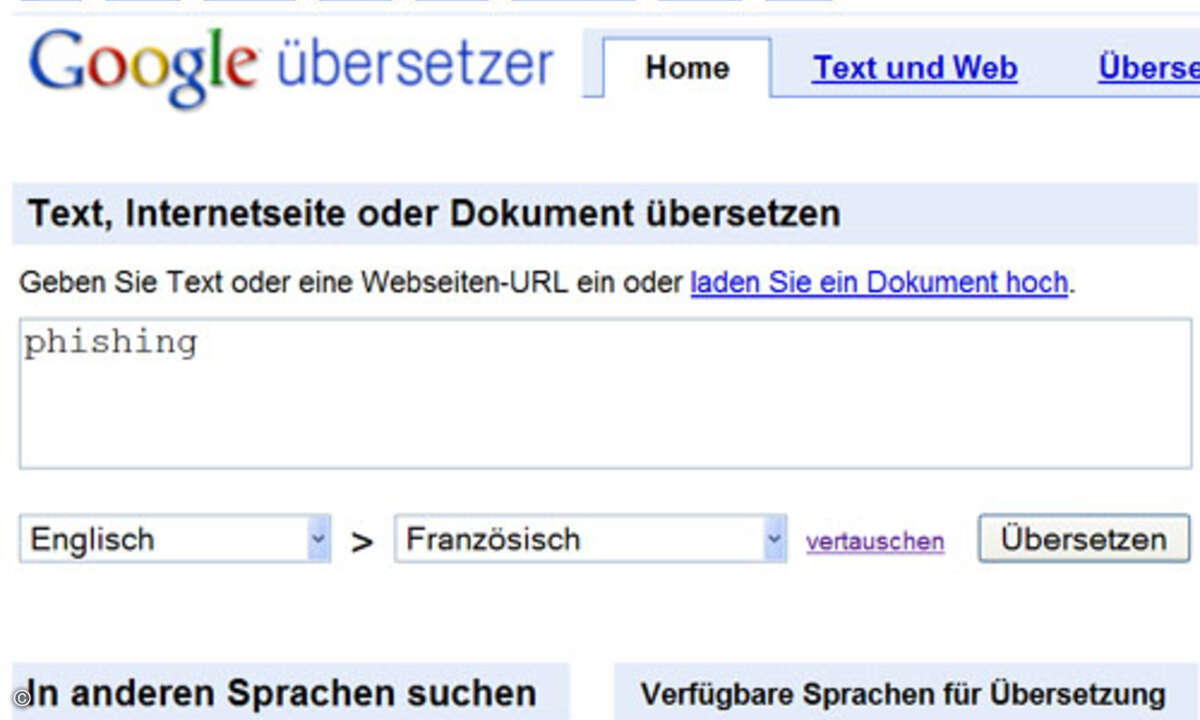Viewport: 1200px width, 720px height.
Task: Click the 'In anderen Sprachen suchen' heading
Action: 281,693
